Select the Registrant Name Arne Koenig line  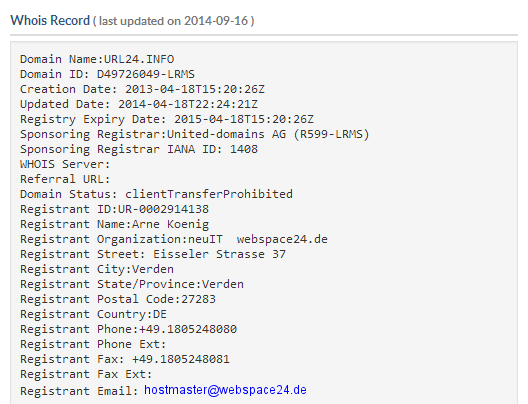pos(114,224)
